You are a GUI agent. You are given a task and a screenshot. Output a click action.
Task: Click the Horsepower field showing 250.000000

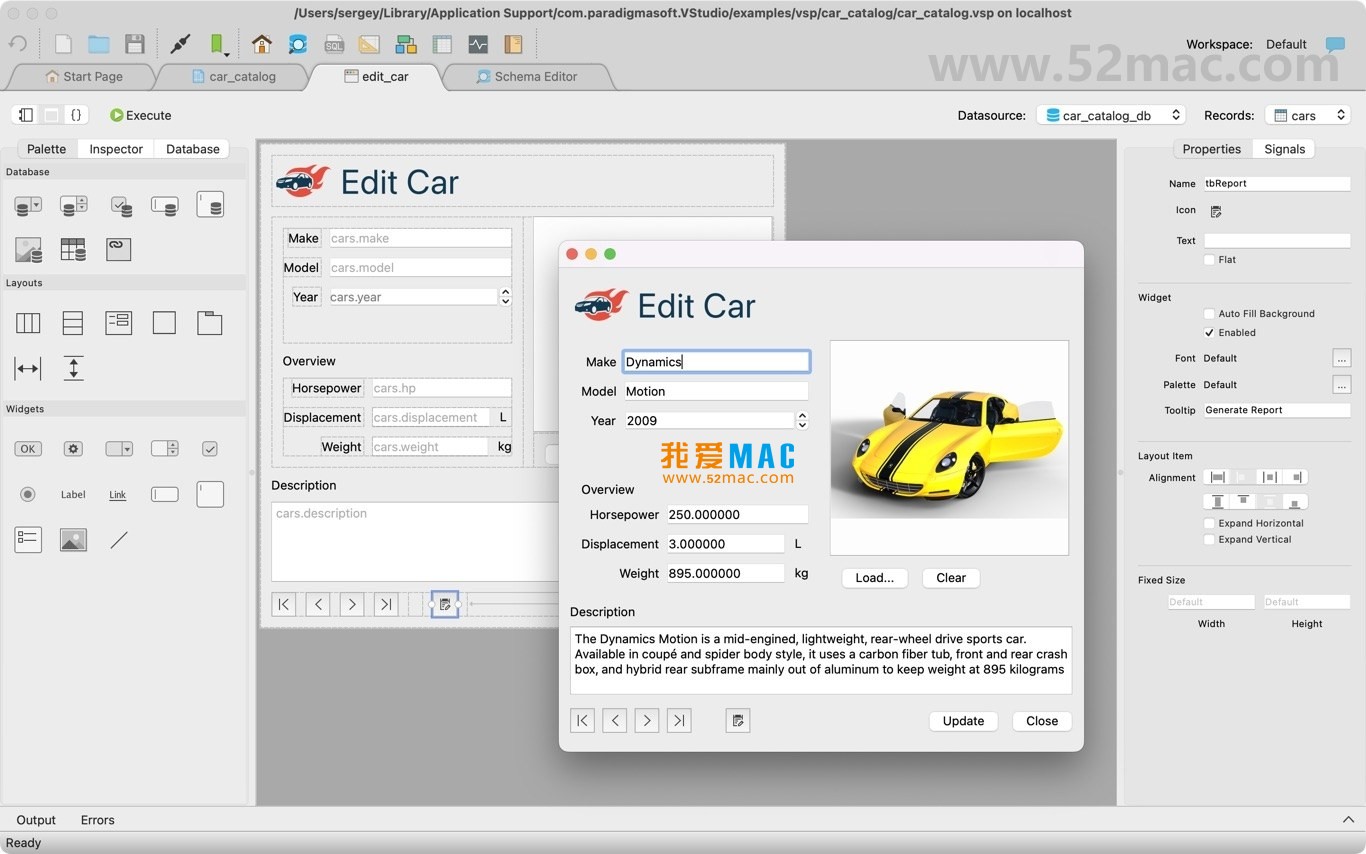pyautogui.click(x=736, y=515)
